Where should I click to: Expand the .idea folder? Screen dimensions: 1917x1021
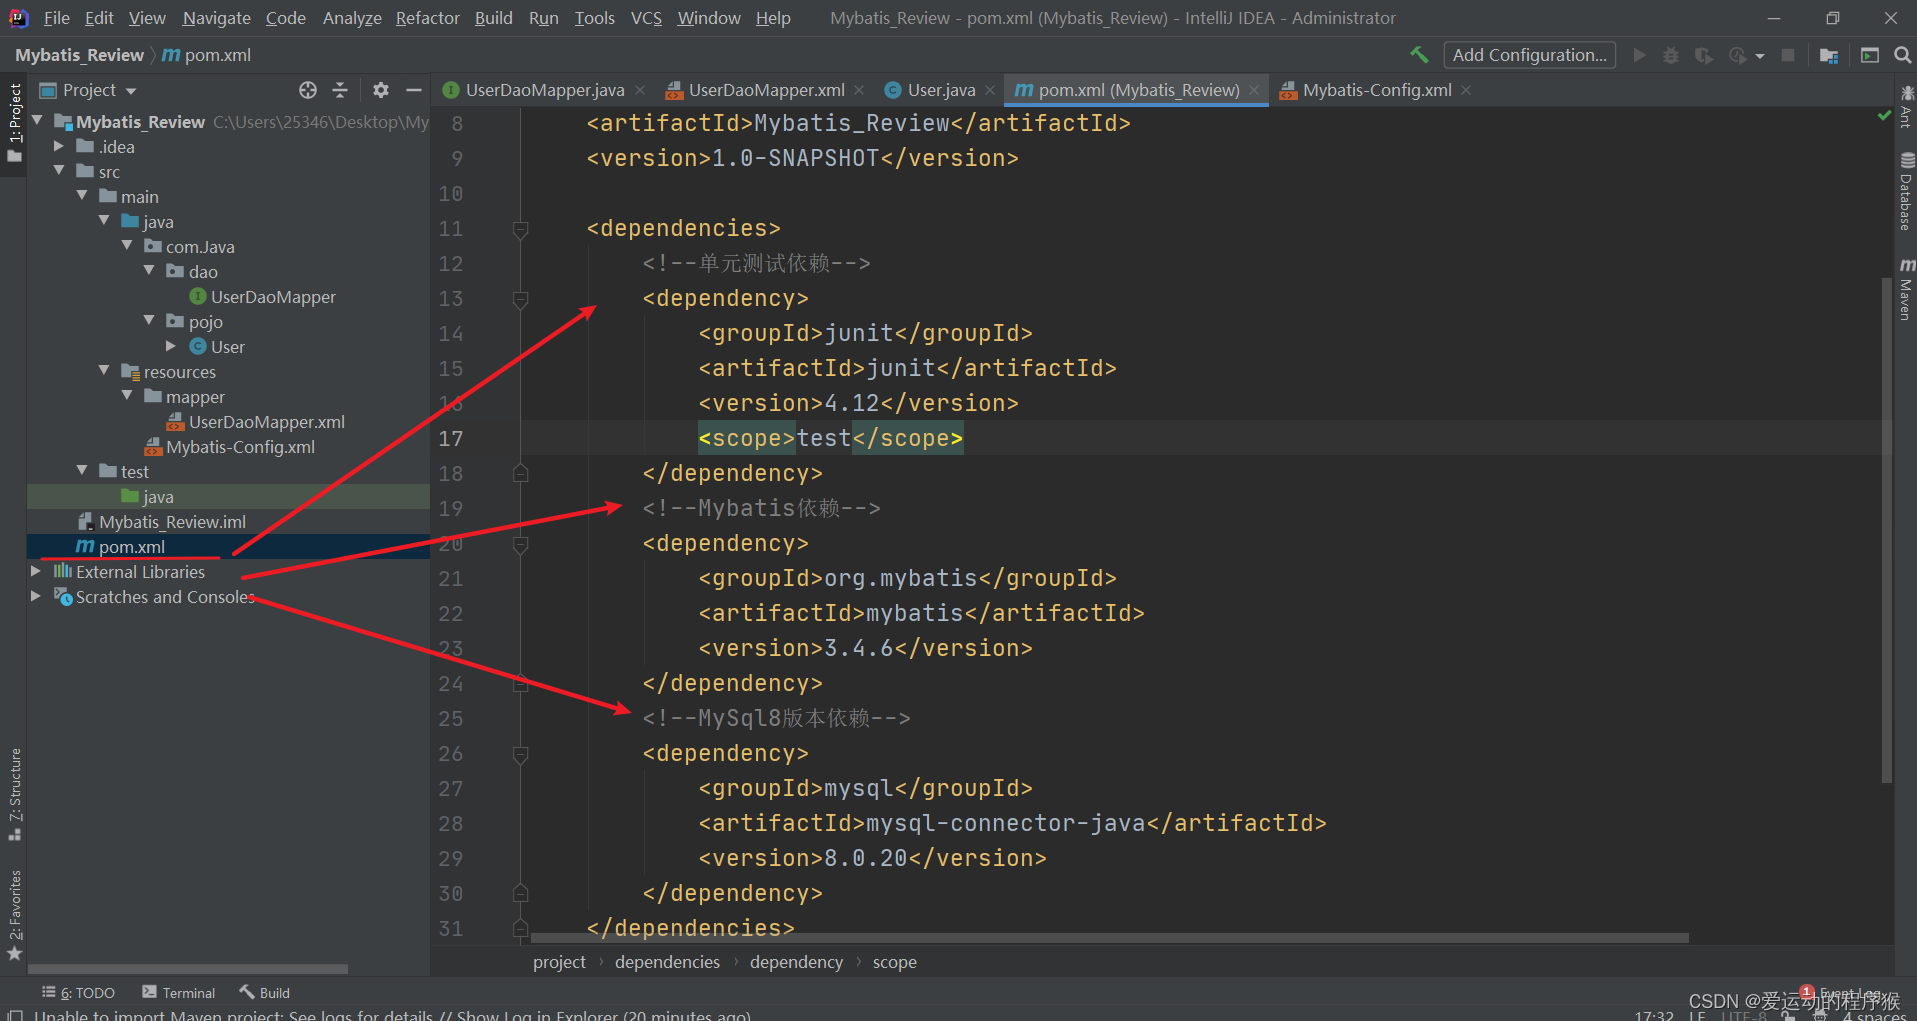click(59, 146)
